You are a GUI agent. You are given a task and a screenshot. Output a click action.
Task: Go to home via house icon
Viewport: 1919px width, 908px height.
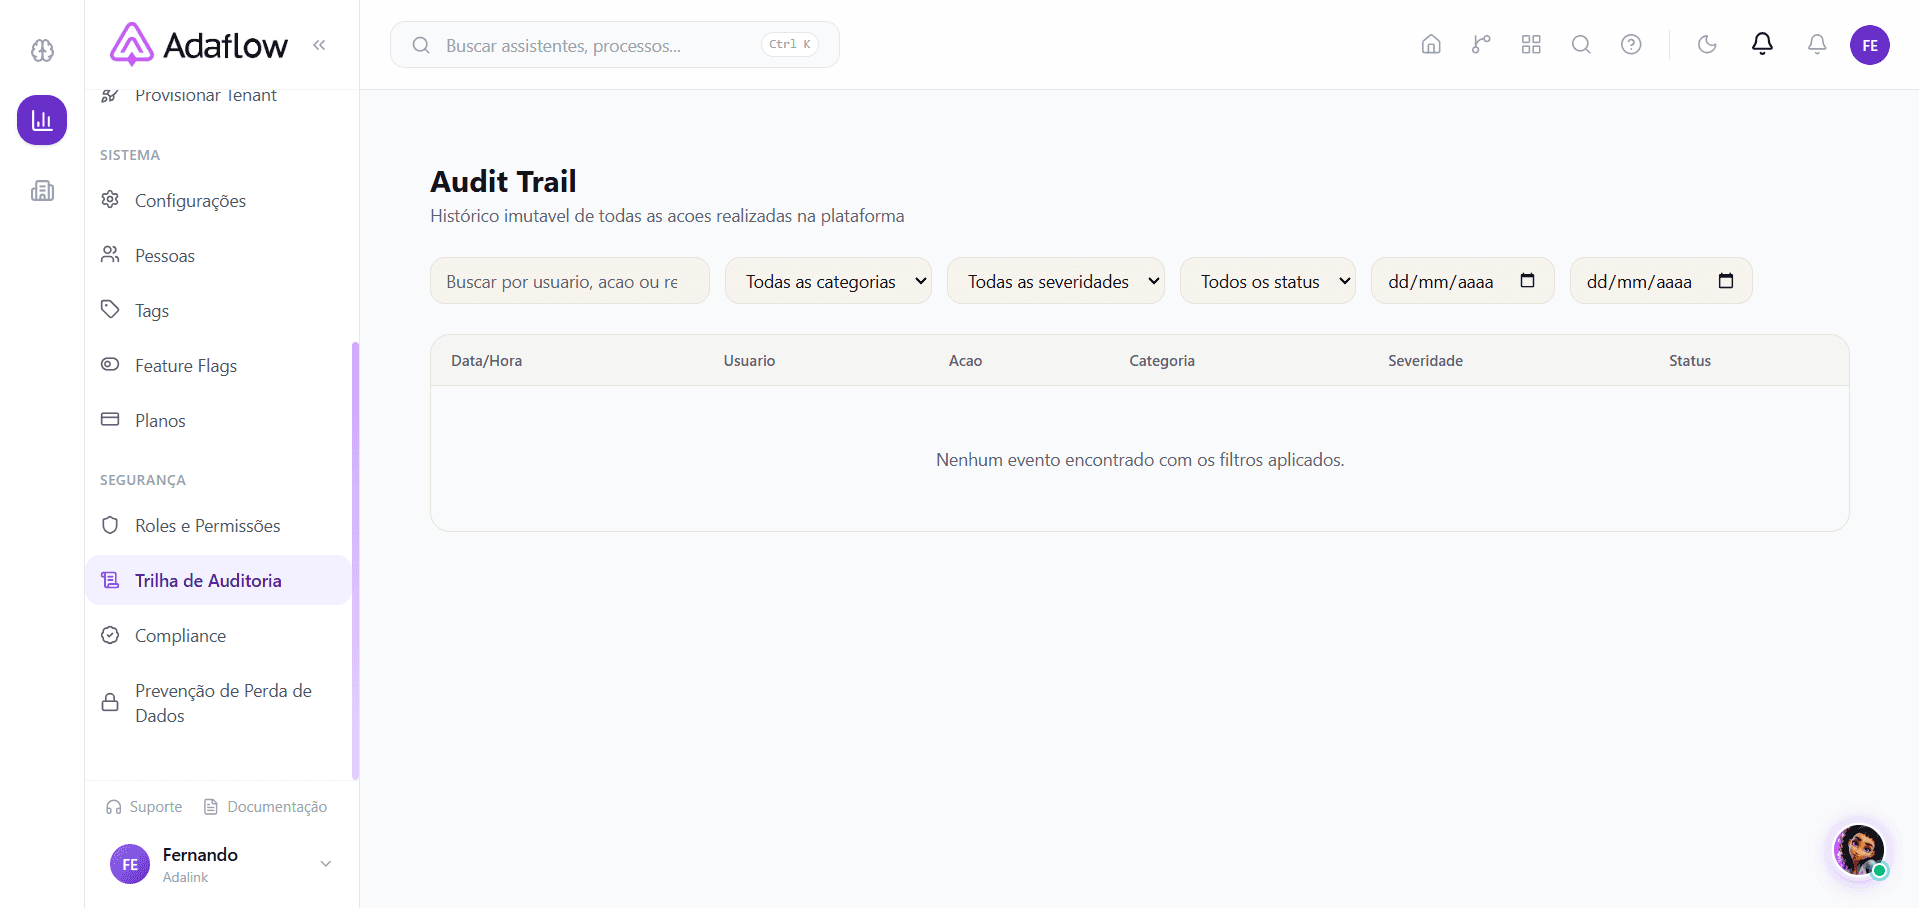pyautogui.click(x=1431, y=45)
